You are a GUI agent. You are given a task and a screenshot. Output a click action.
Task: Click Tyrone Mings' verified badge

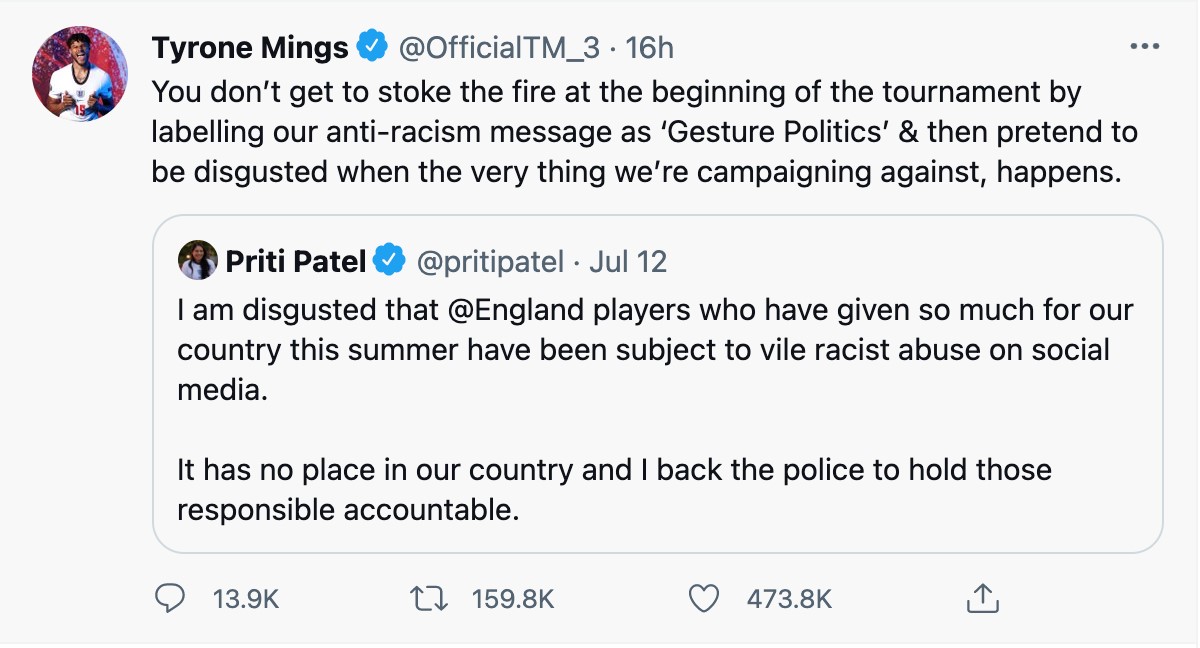(374, 46)
